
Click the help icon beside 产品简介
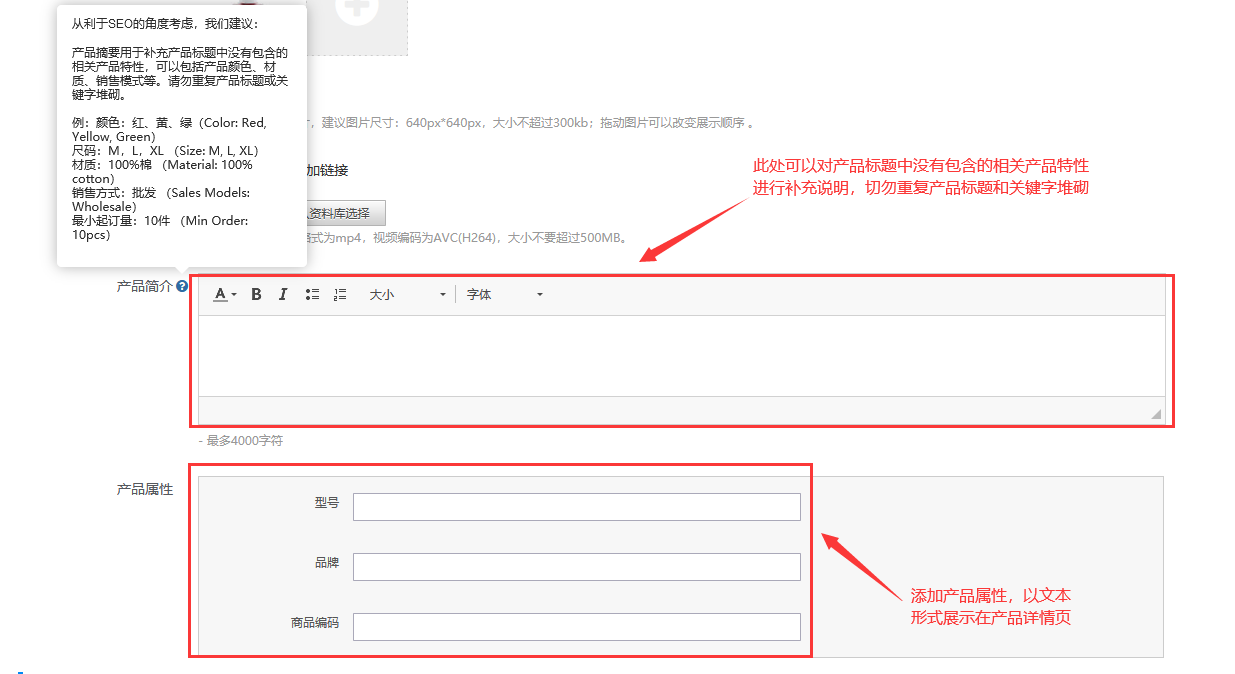[x=182, y=287]
